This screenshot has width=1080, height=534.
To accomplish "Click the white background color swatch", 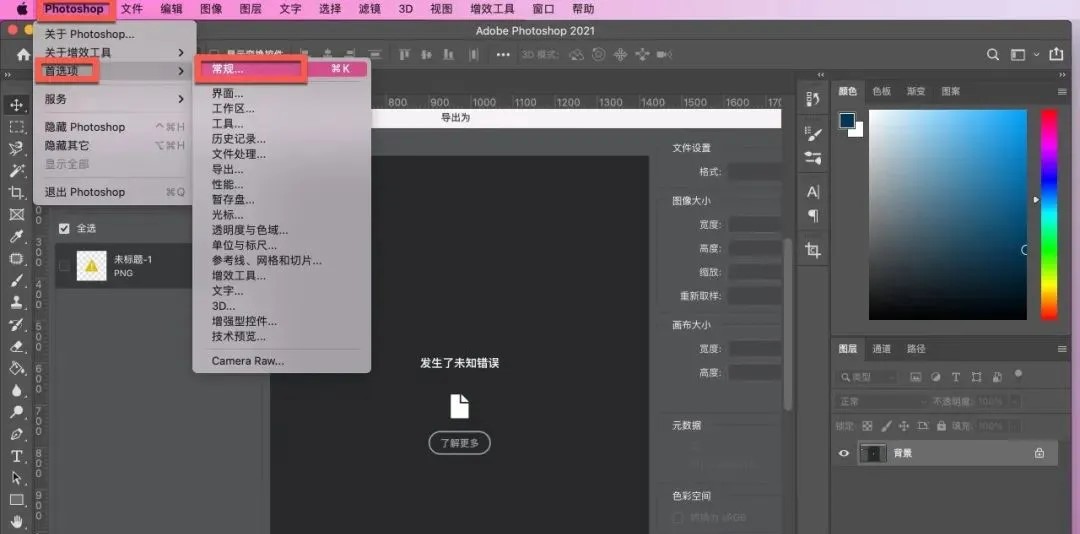I will coord(858,131).
